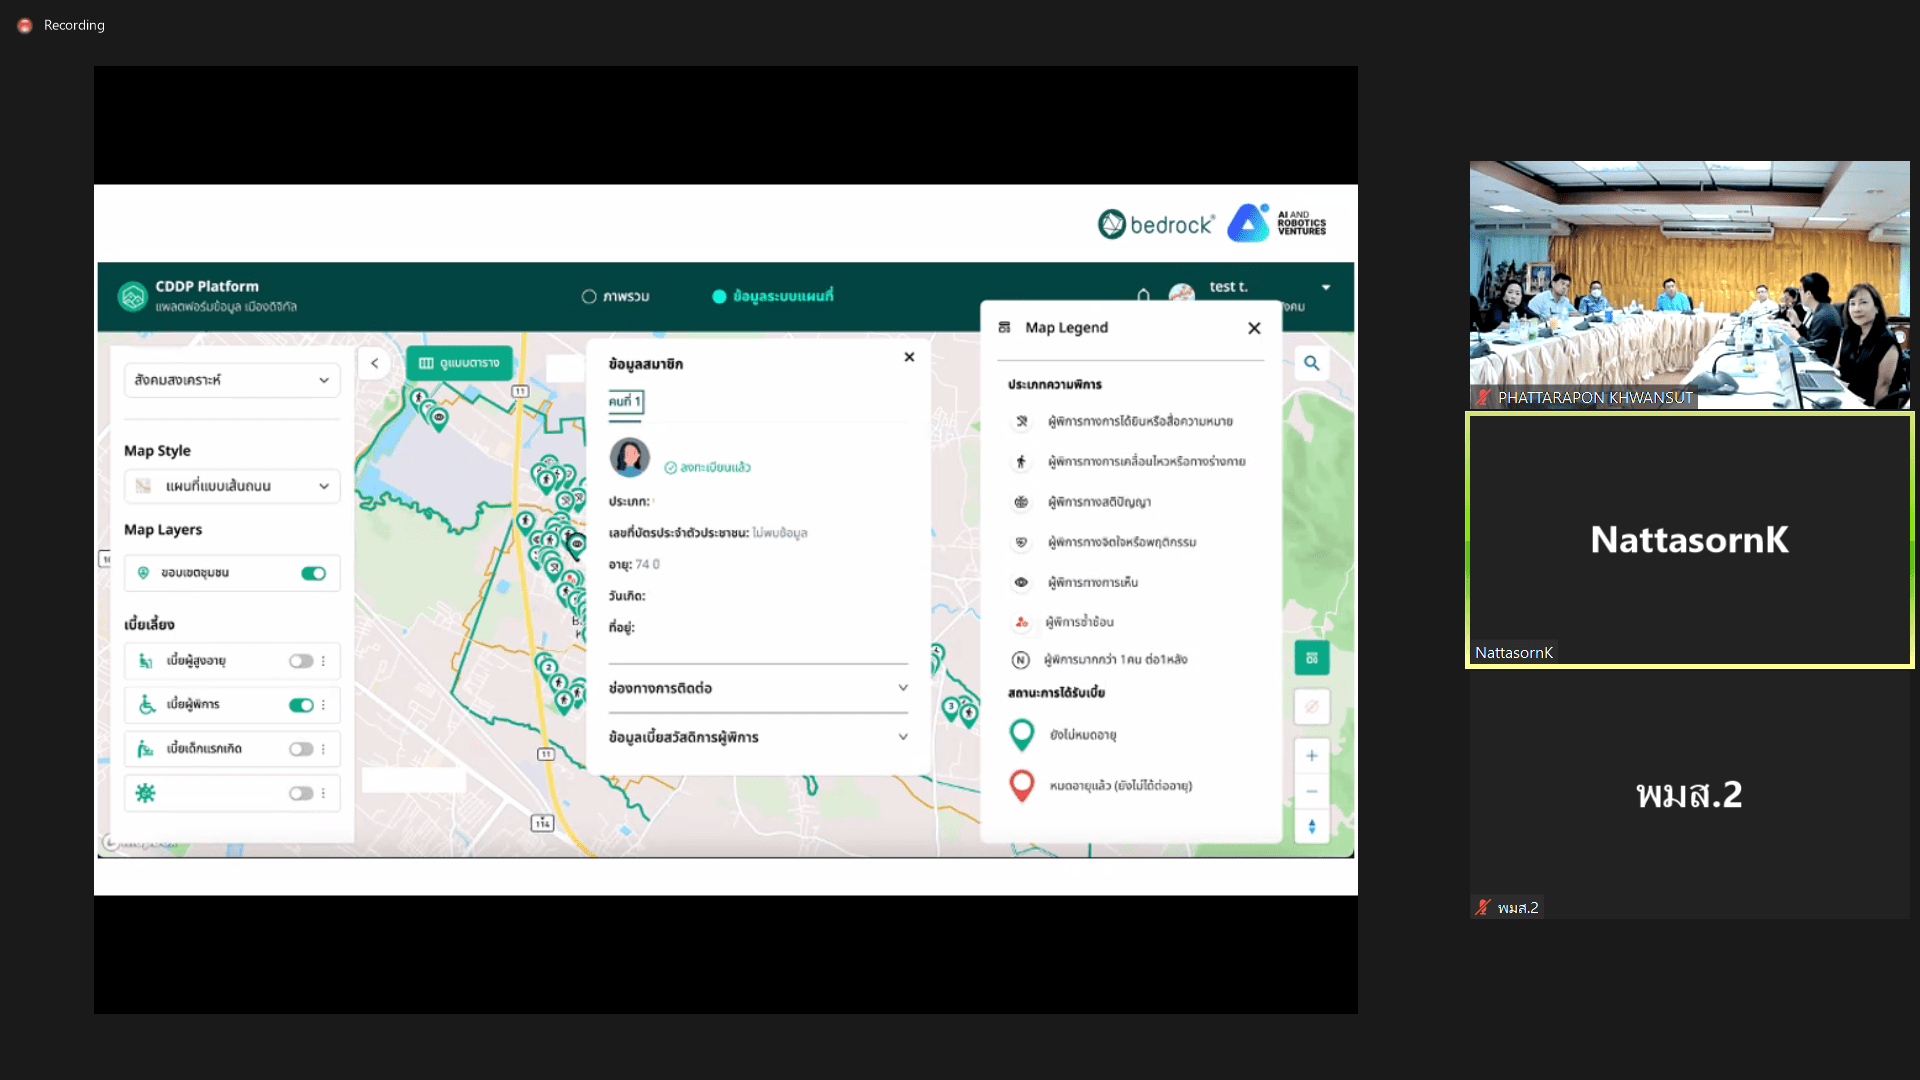Select PHATTARAPON KHWANSUT video tile
This screenshot has width=1920, height=1080.
click(x=1689, y=285)
